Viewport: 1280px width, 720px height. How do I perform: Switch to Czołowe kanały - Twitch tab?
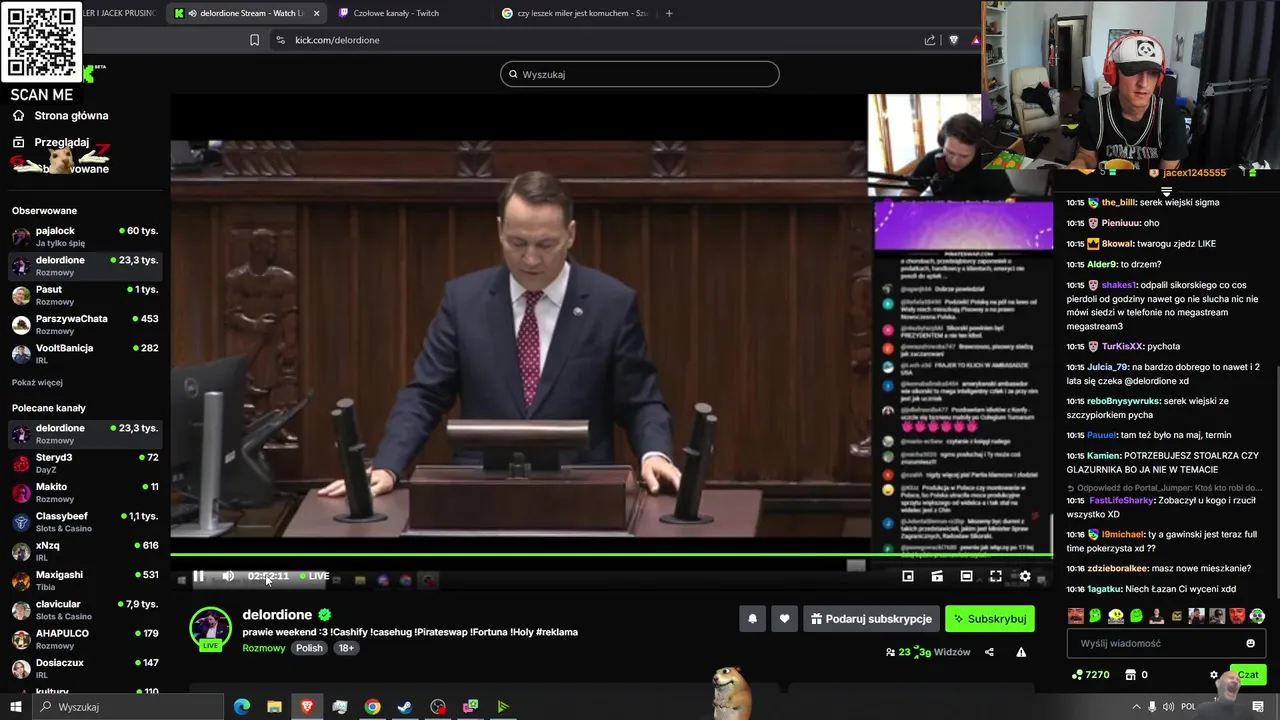(x=407, y=13)
